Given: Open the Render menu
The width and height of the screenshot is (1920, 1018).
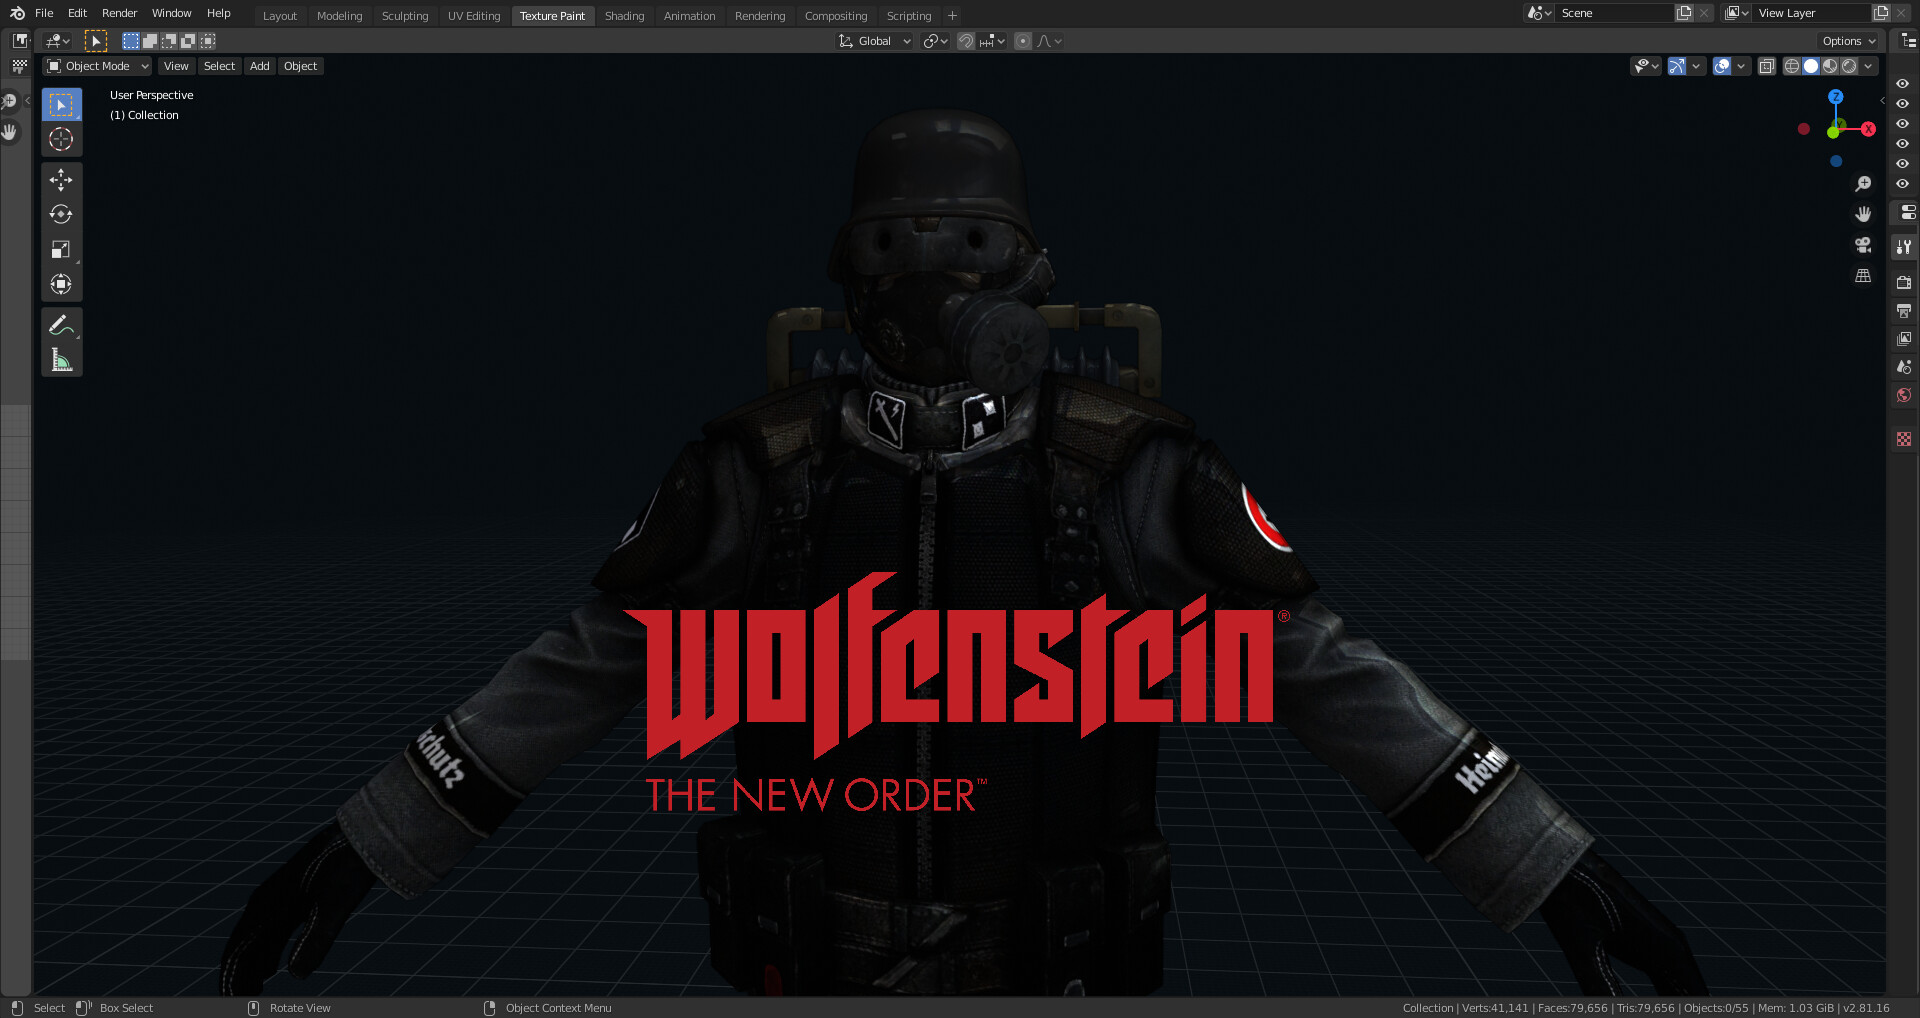Looking at the screenshot, I should (119, 13).
